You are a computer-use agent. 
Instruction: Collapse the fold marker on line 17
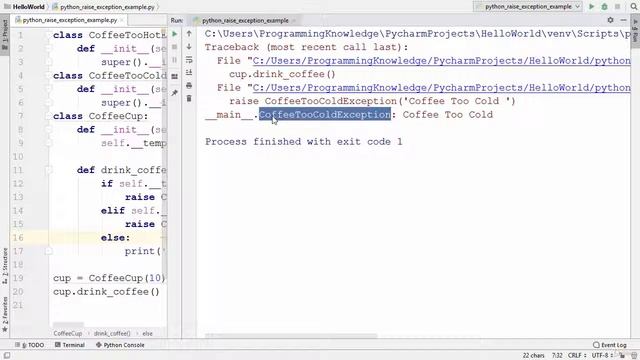pyautogui.click(x=48, y=251)
